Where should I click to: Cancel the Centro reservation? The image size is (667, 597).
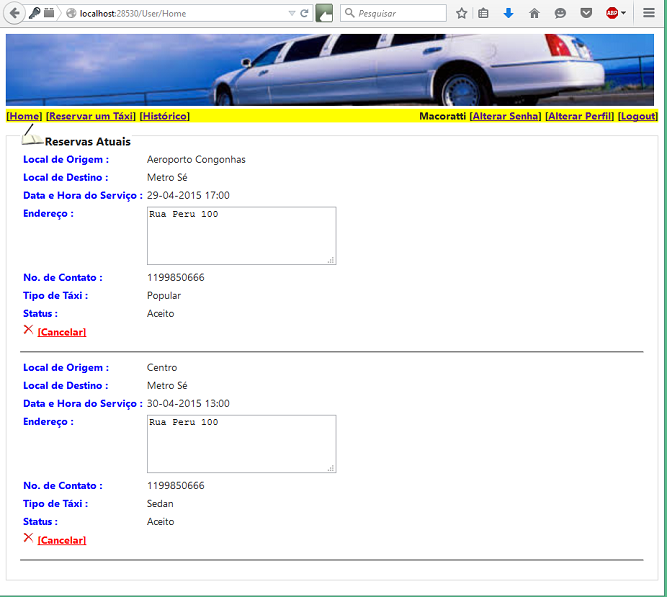point(62,540)
